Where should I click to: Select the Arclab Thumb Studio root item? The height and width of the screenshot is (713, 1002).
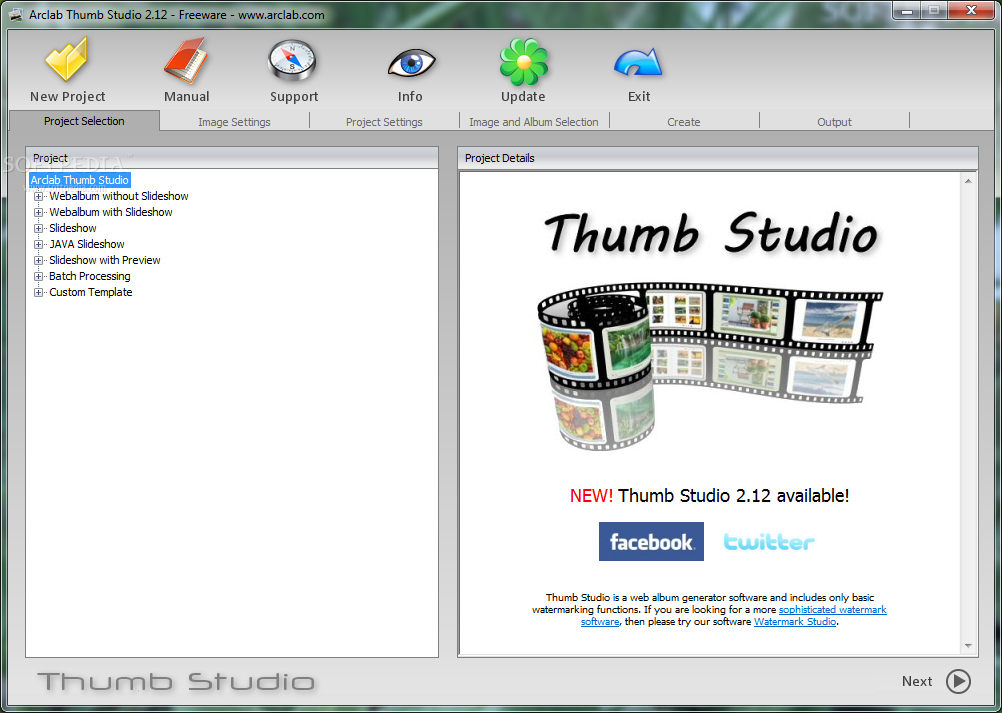(80, 180)
